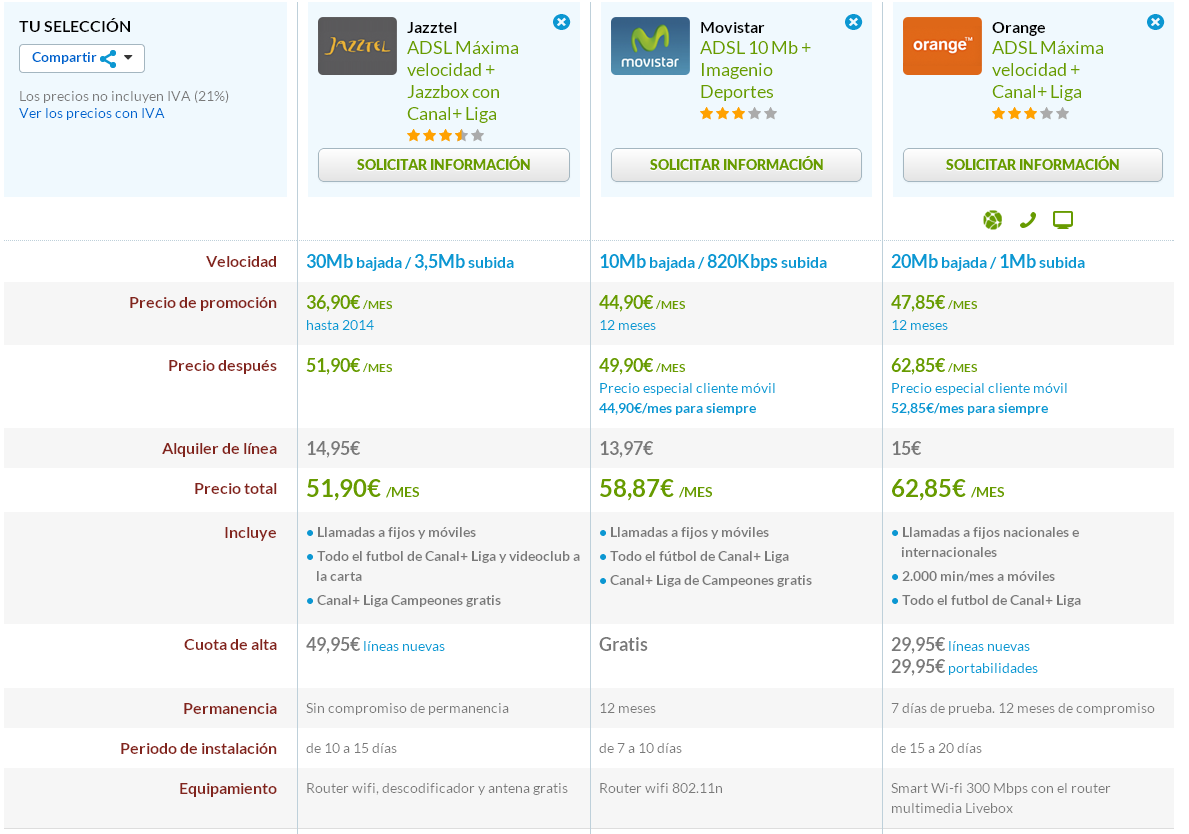
Task: Click Orange speed '20Mb bajada / 1Mb subida'
Action: [x=987, y=262]
